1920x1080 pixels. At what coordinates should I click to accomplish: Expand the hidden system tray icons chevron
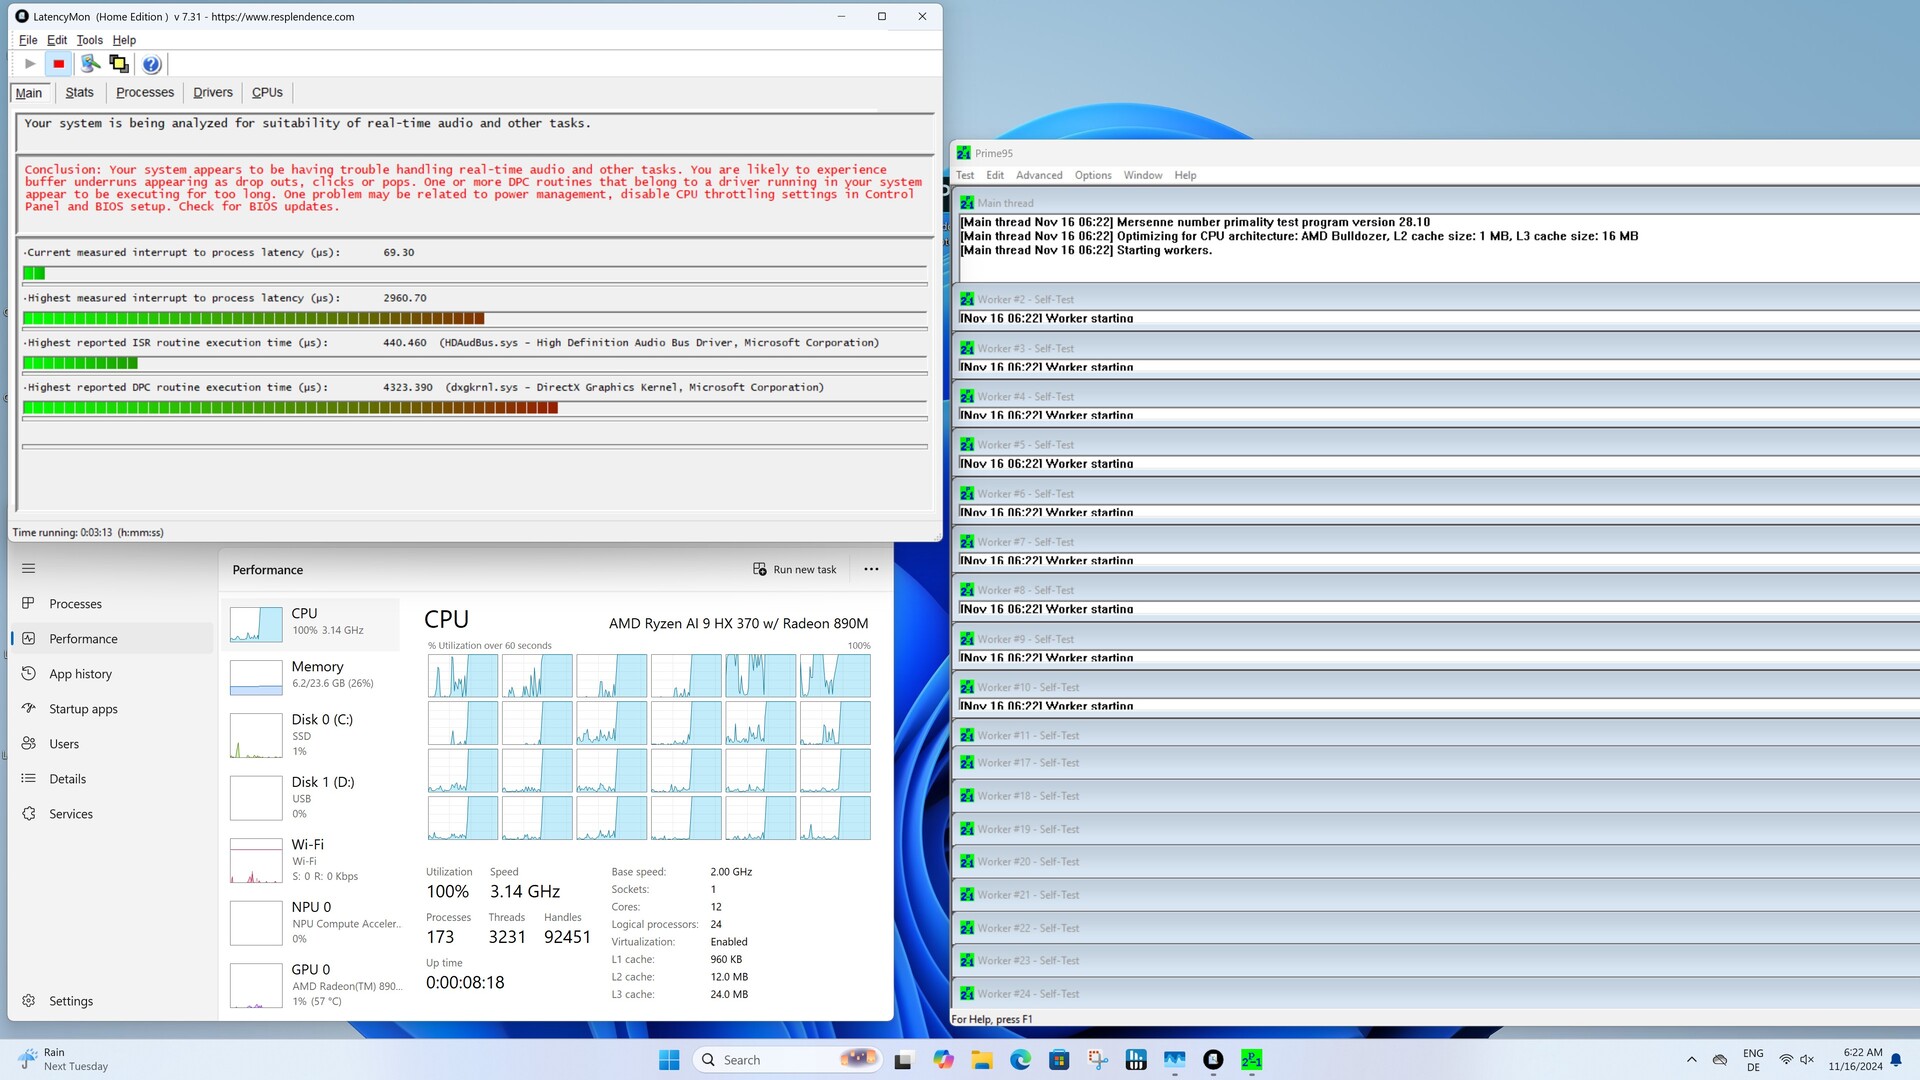tap(1691, 1060)
